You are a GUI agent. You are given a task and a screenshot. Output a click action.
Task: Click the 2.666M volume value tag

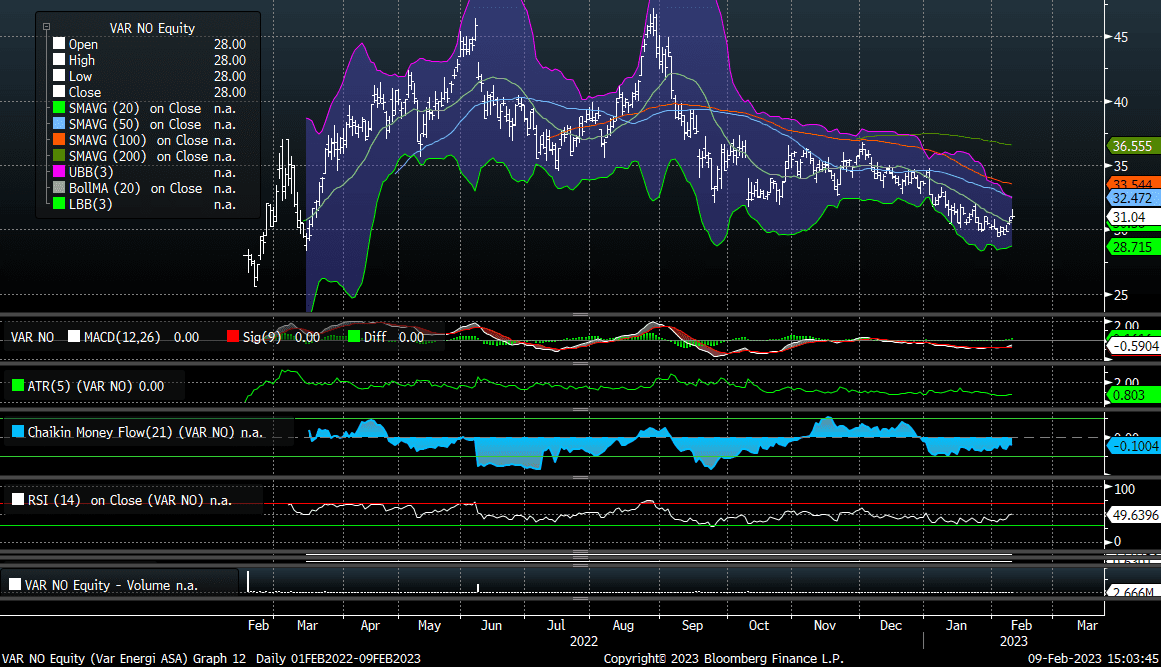[1132, 591]
